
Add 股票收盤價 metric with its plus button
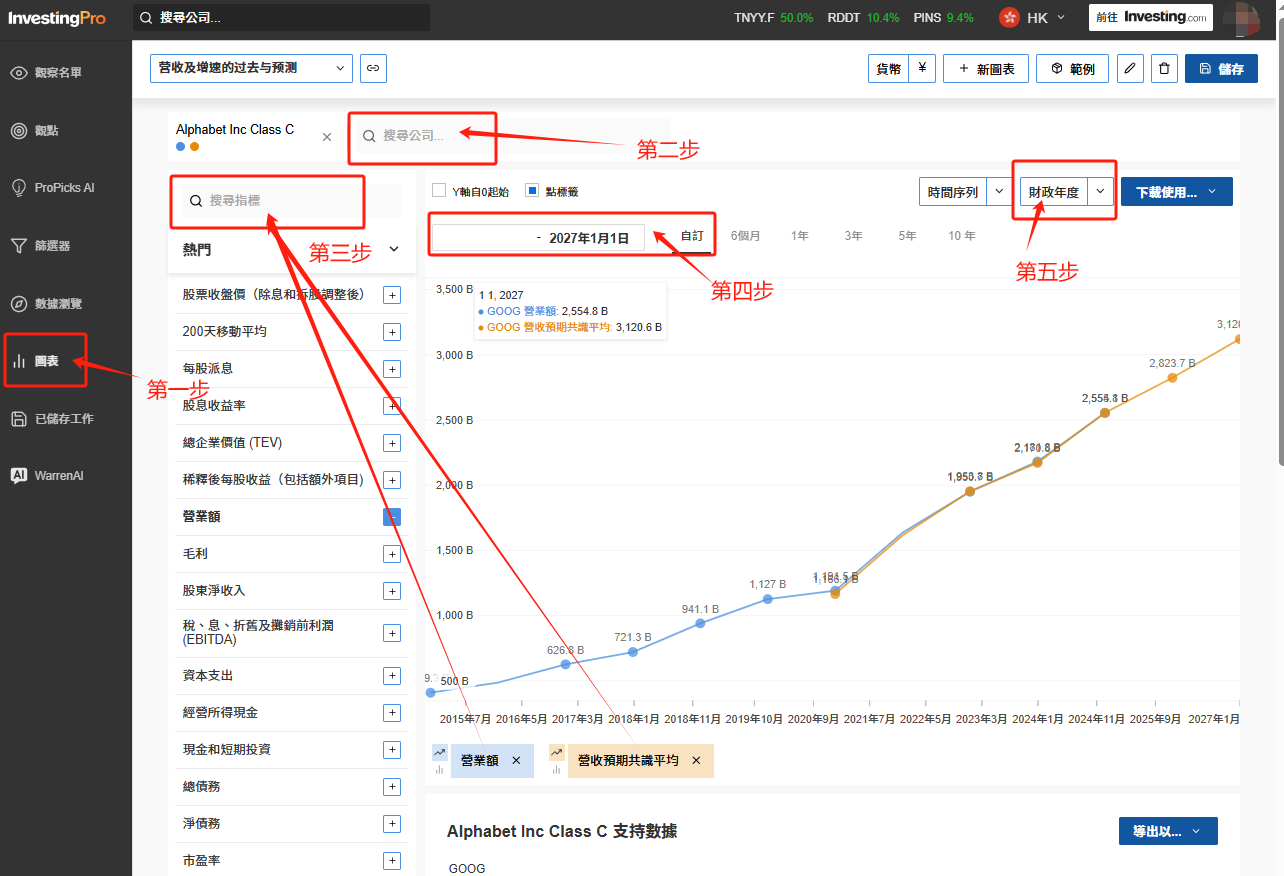392,295
